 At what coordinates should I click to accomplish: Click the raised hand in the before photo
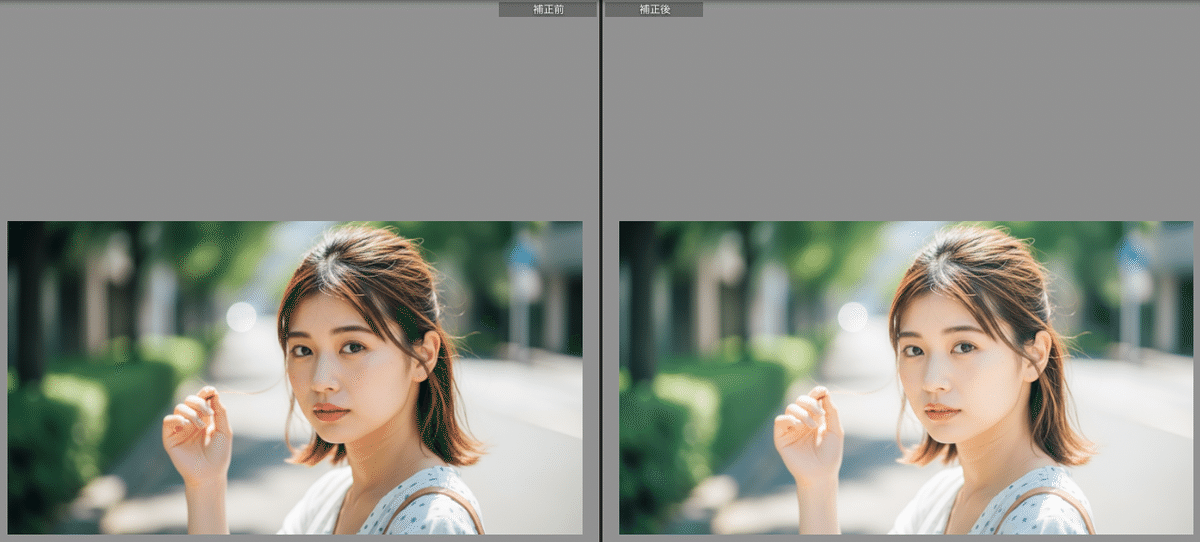[x=196, y=432]
